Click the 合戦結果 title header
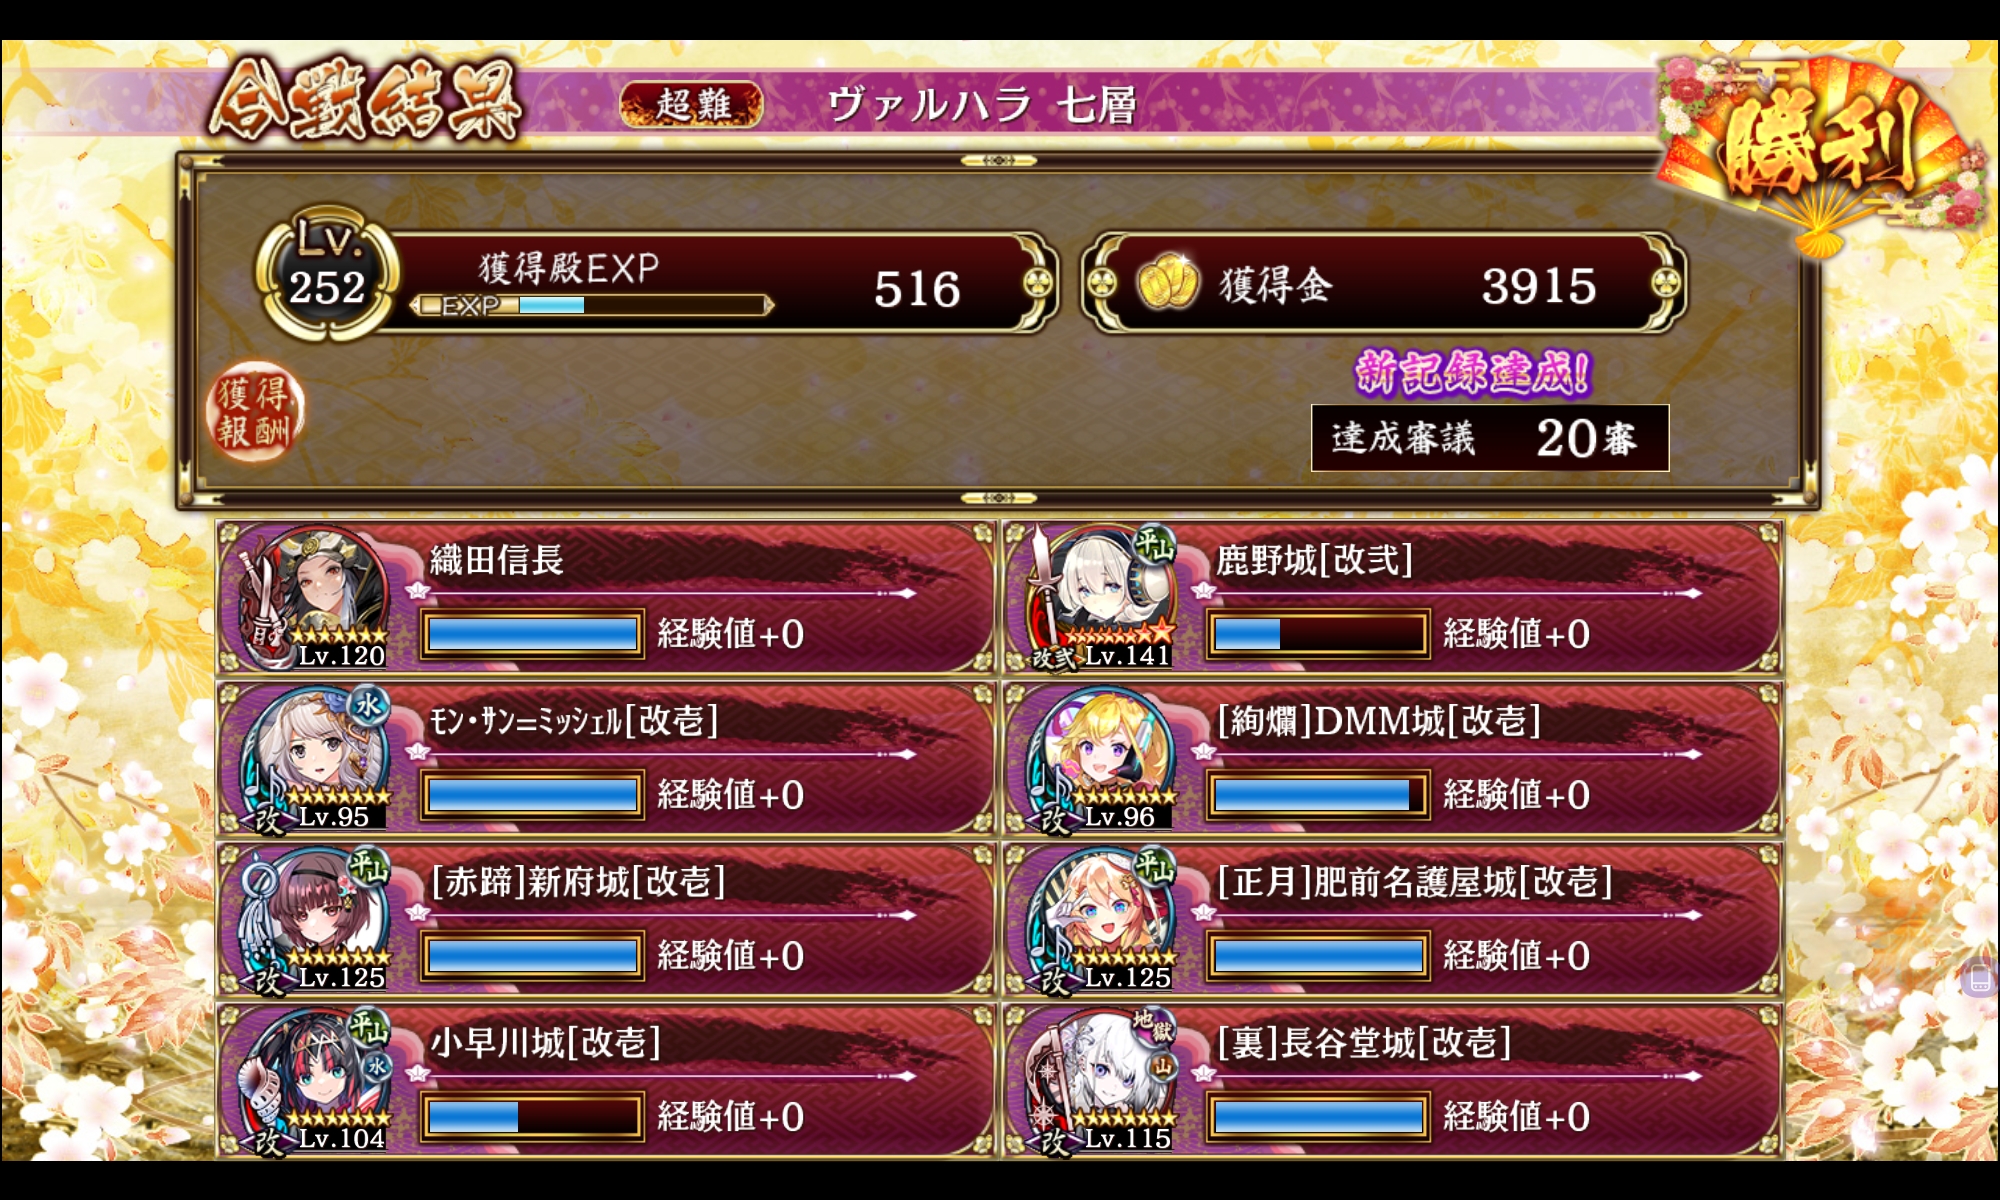This screenshot has width=2000, height=1200. click(366, 100)
